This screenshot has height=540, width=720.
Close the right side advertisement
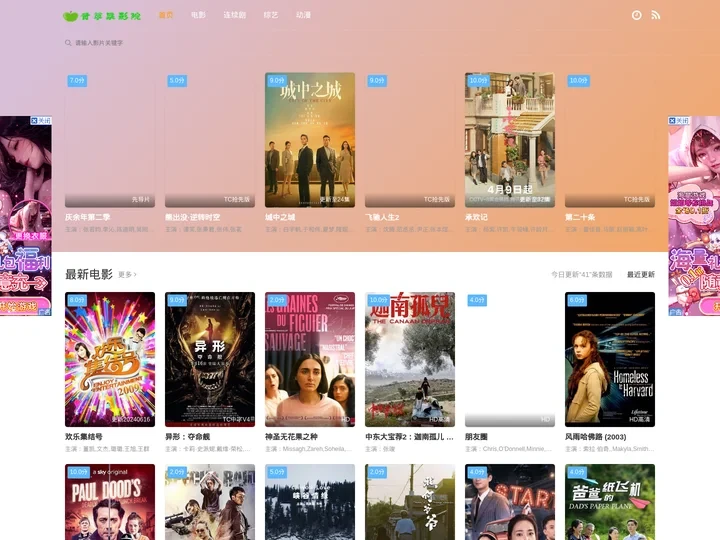pyautogui.click(x=679, y=120)
